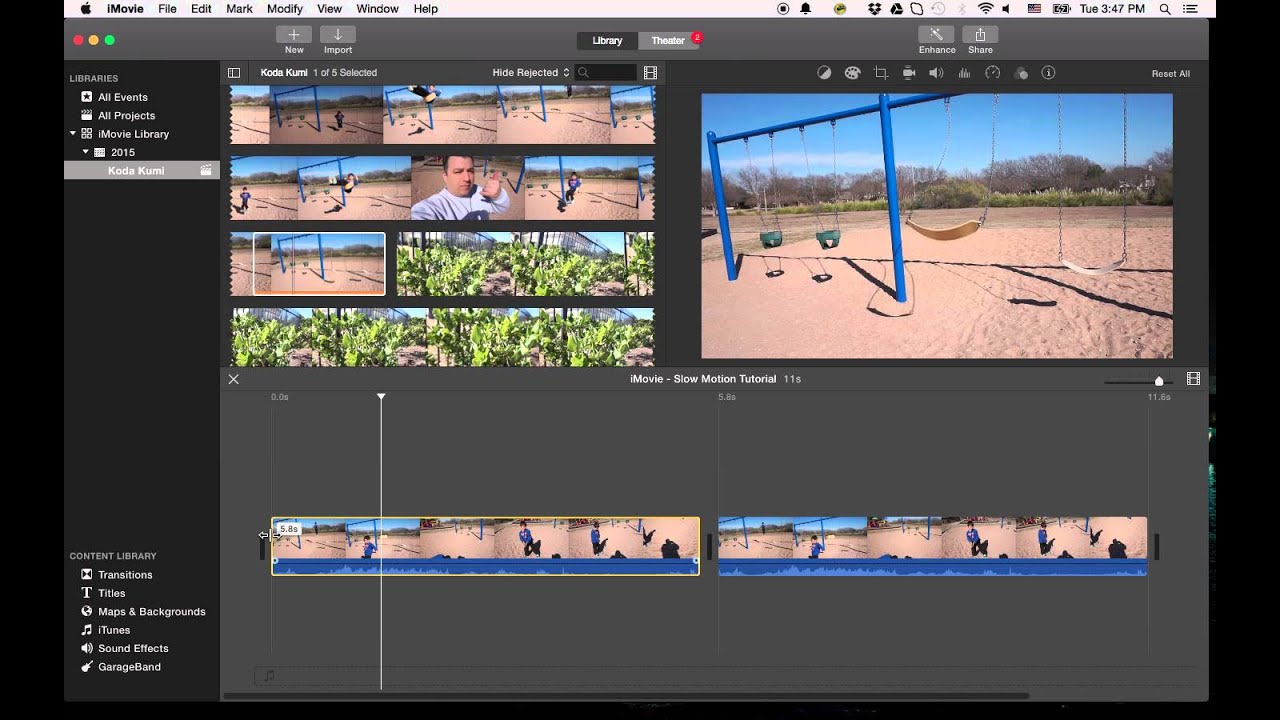
Task: Toggle the libraries sidebar list icon
Action: 234,73
